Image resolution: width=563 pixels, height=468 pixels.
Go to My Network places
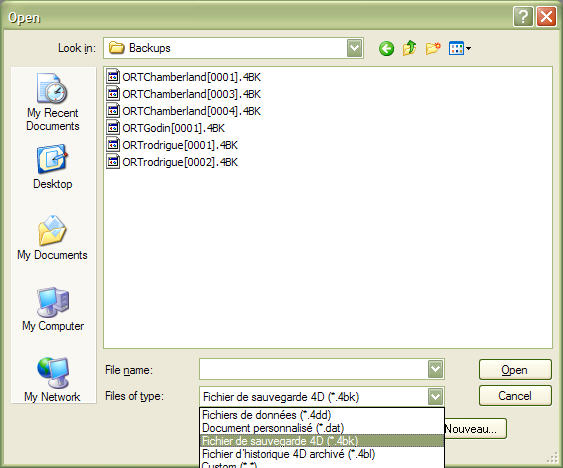coord(52,380)
